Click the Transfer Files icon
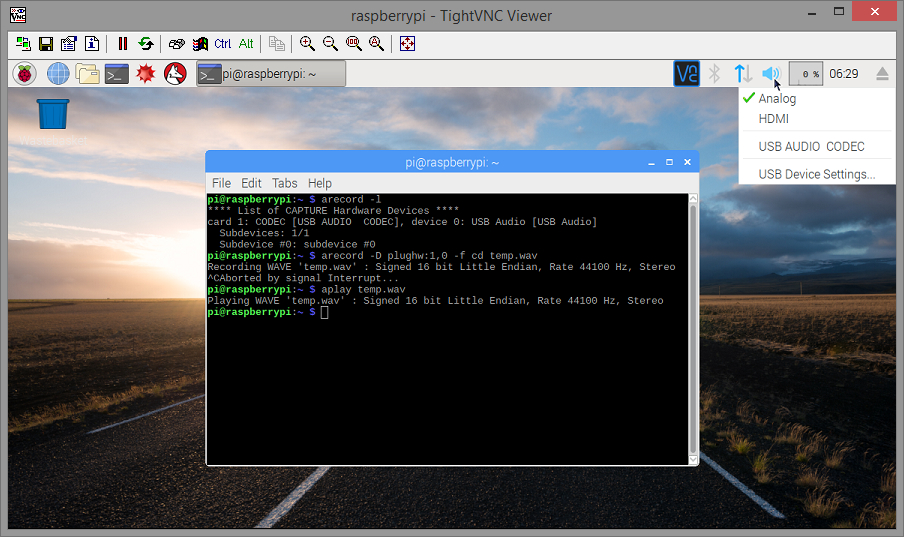 point(277,44)
